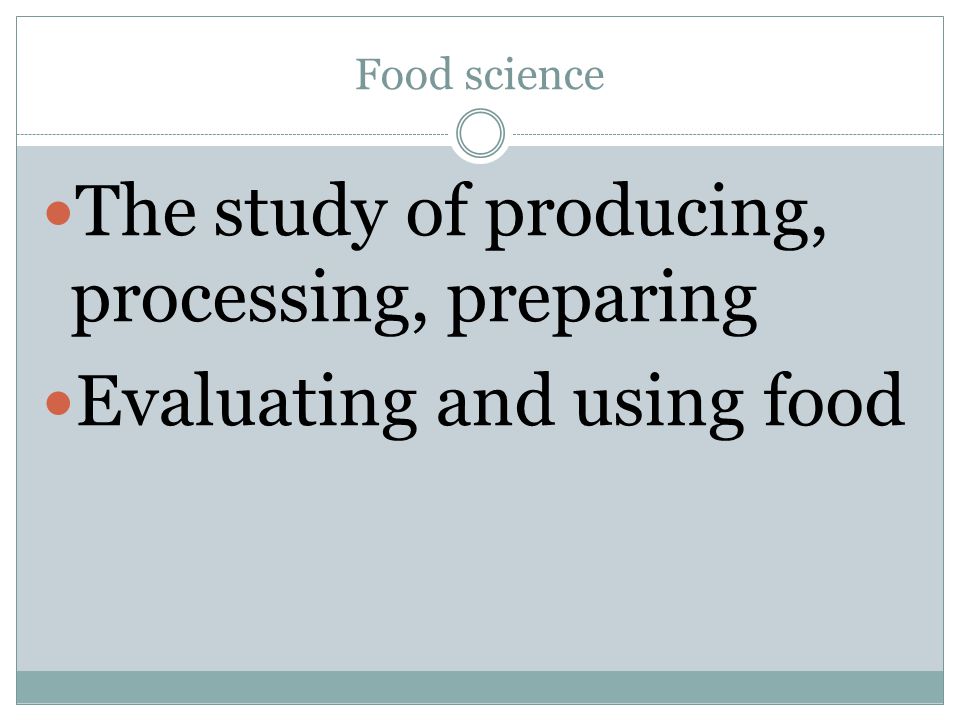960x720 pixels.
Task: Click the word 'science' in the title
Action: pos(534,76)
